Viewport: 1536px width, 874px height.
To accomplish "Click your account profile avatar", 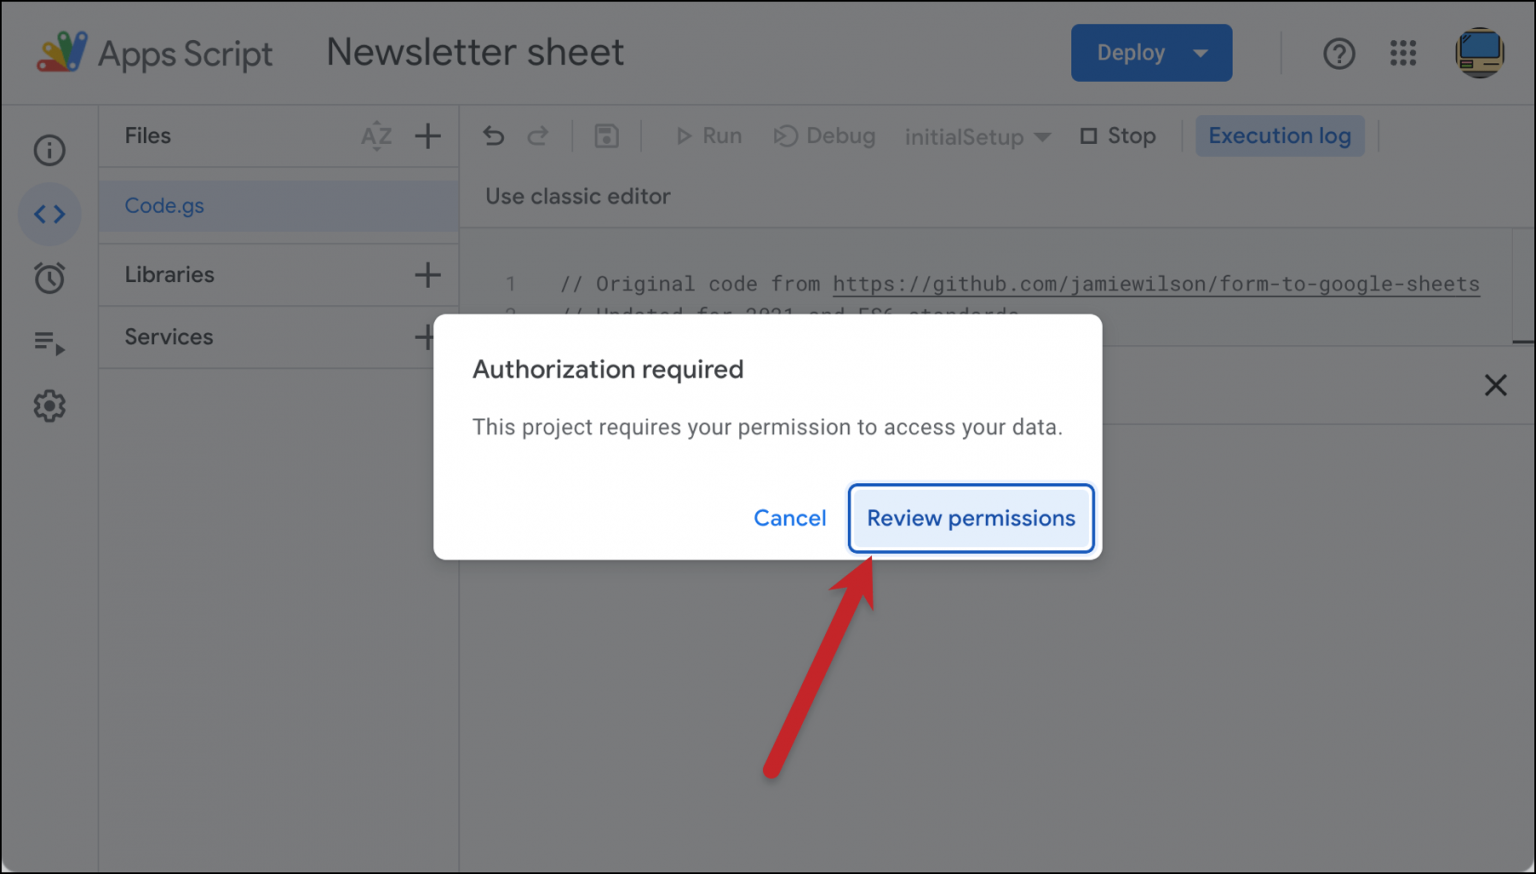I will tap(1480, 53).
